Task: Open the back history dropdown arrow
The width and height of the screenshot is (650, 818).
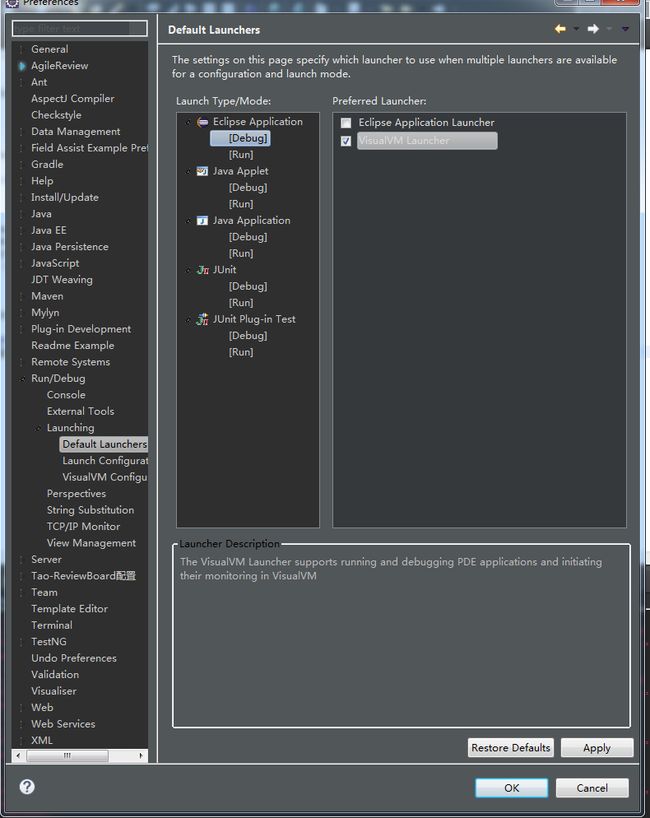Action: [576, 29]
